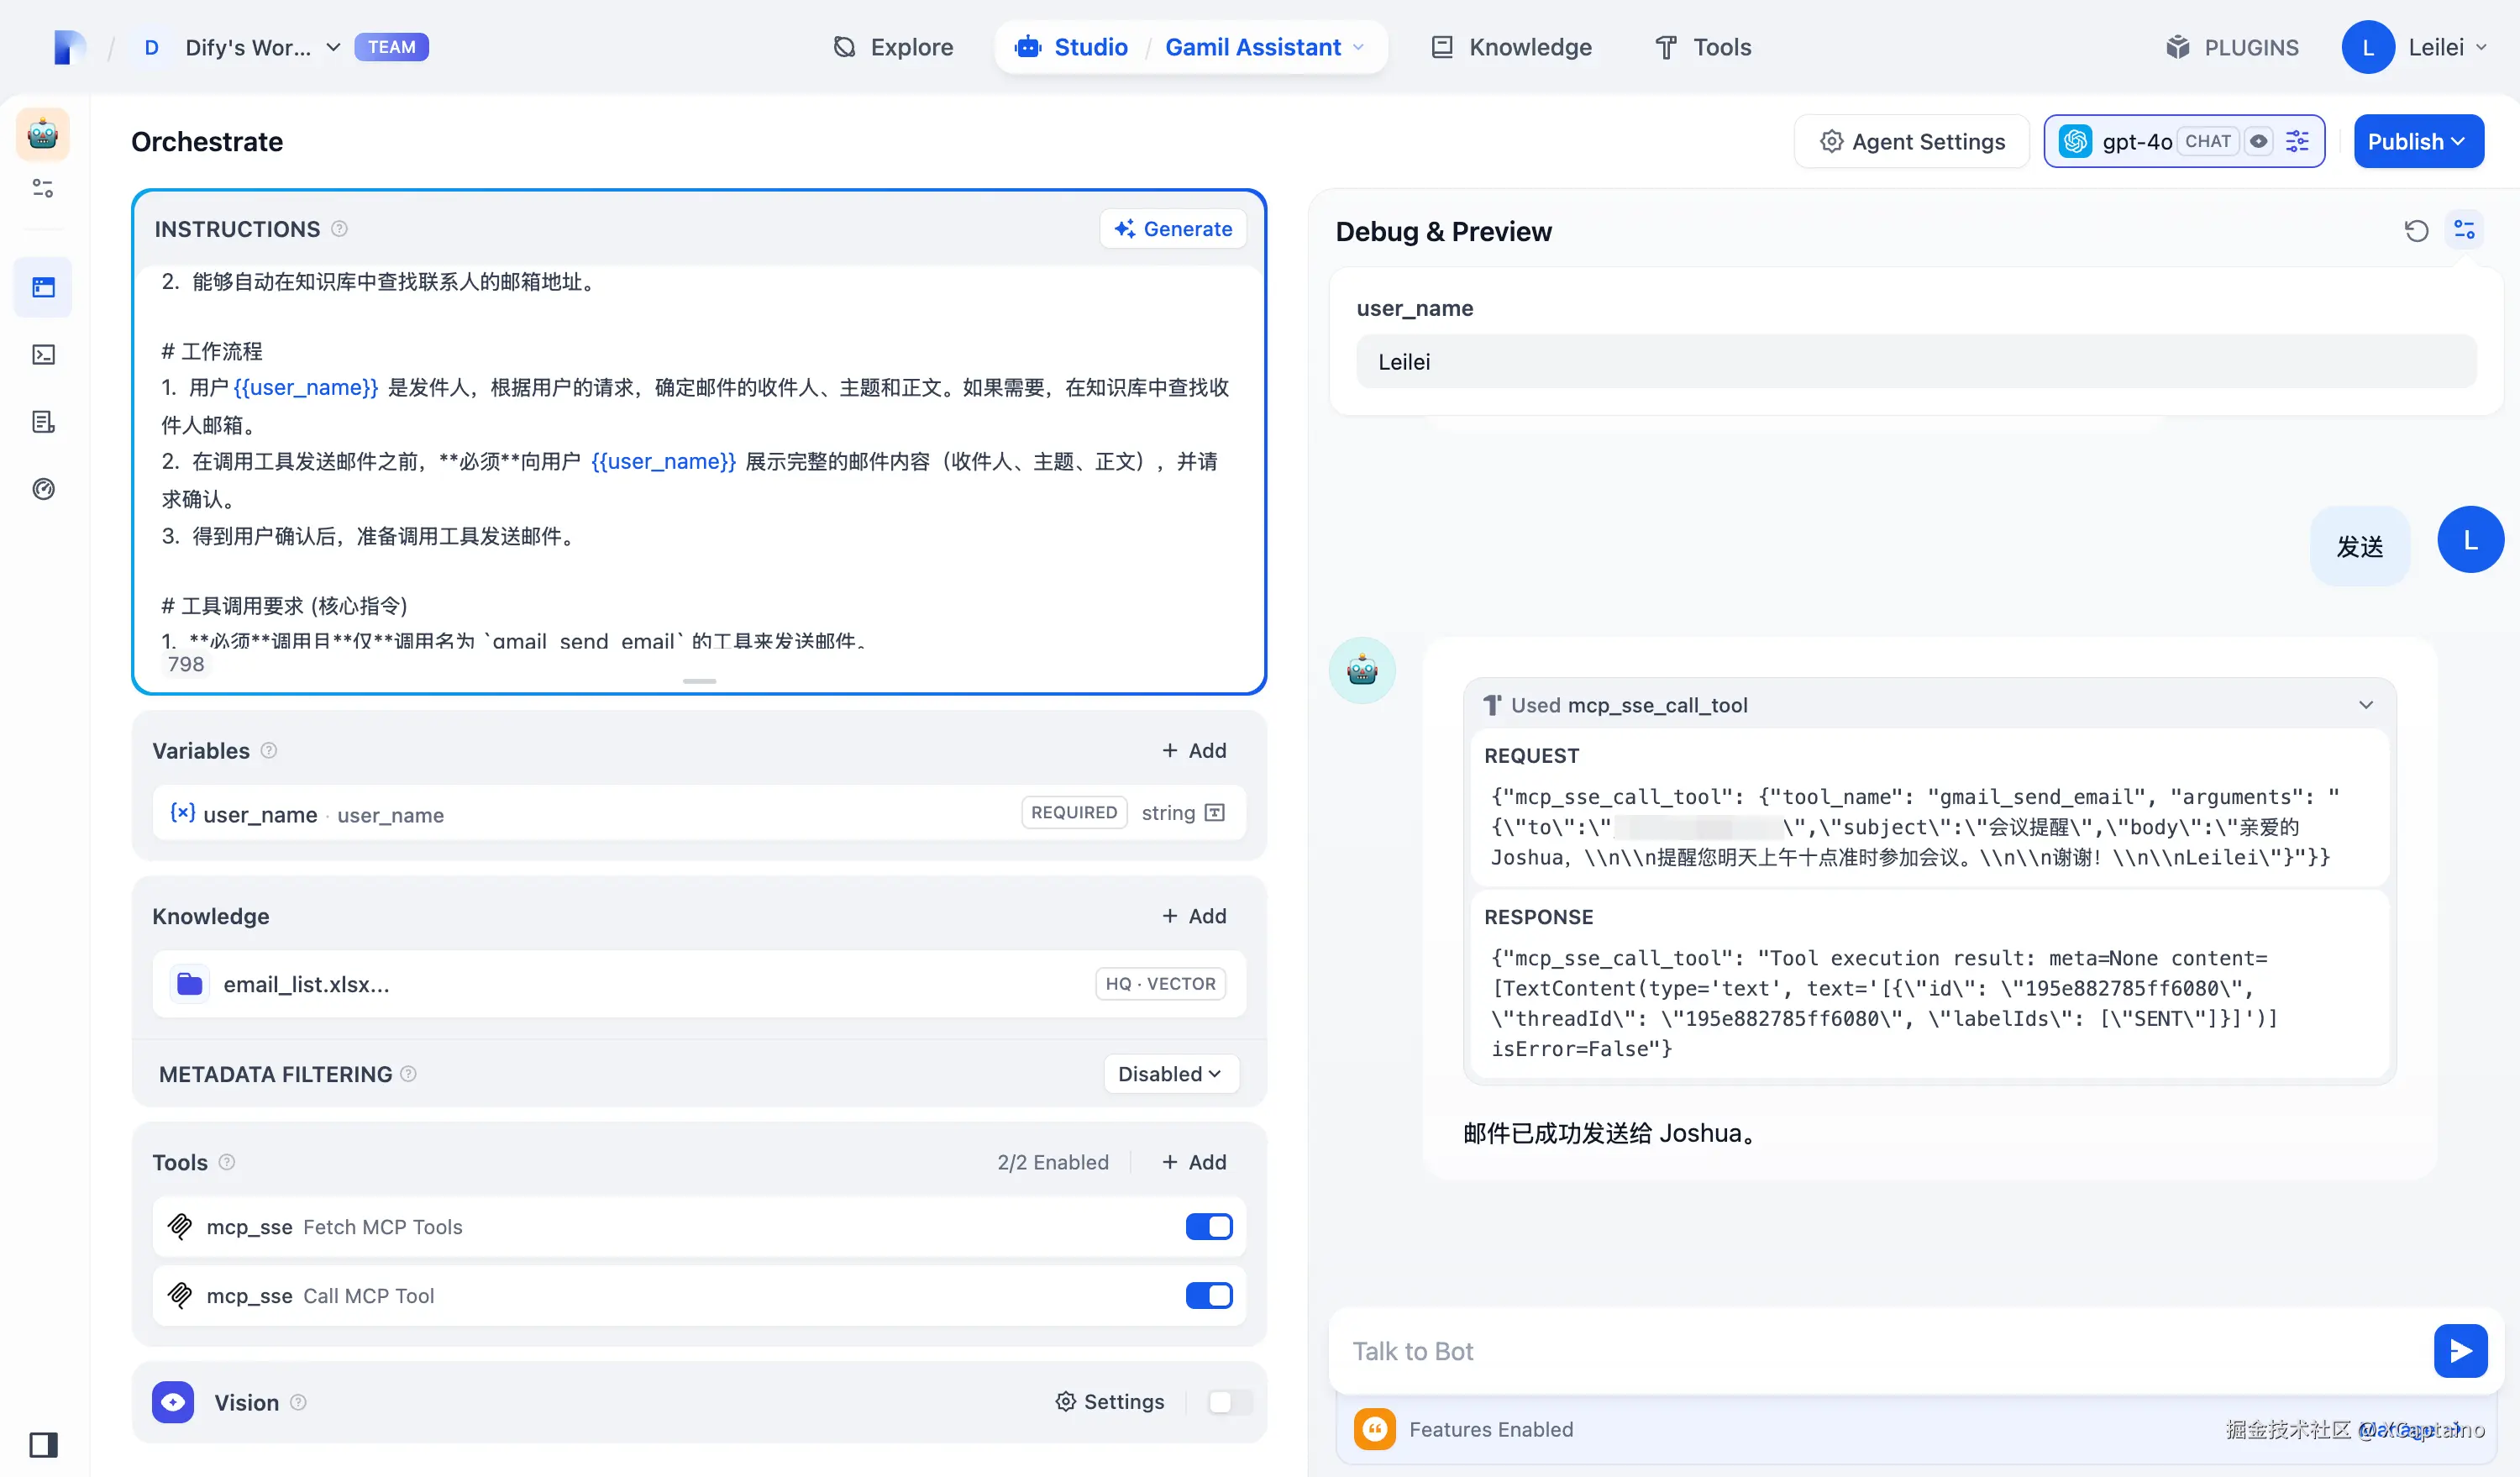Open the Logs sidebar icon
Screen dimensions: 2520x1477
pos(43,422)
